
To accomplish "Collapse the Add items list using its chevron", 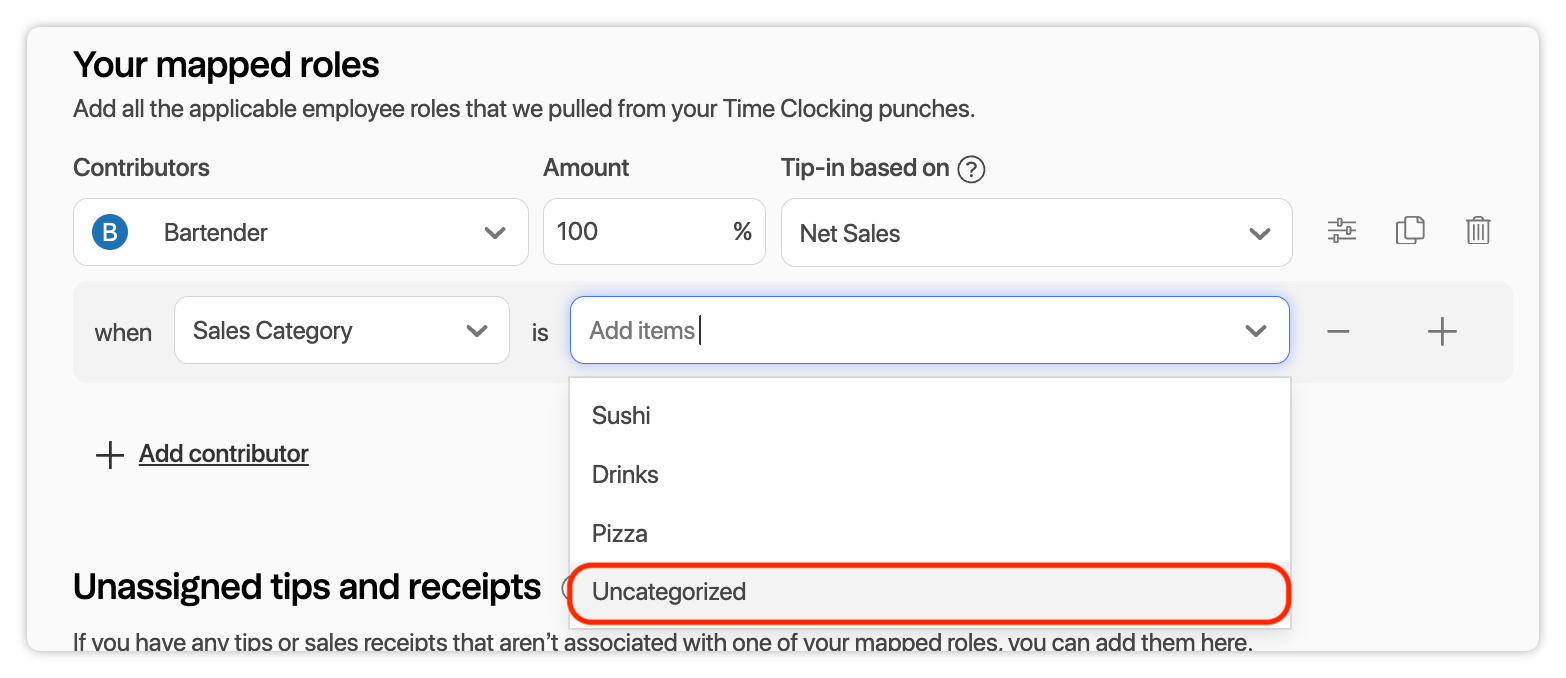I will pos(1255,331).
